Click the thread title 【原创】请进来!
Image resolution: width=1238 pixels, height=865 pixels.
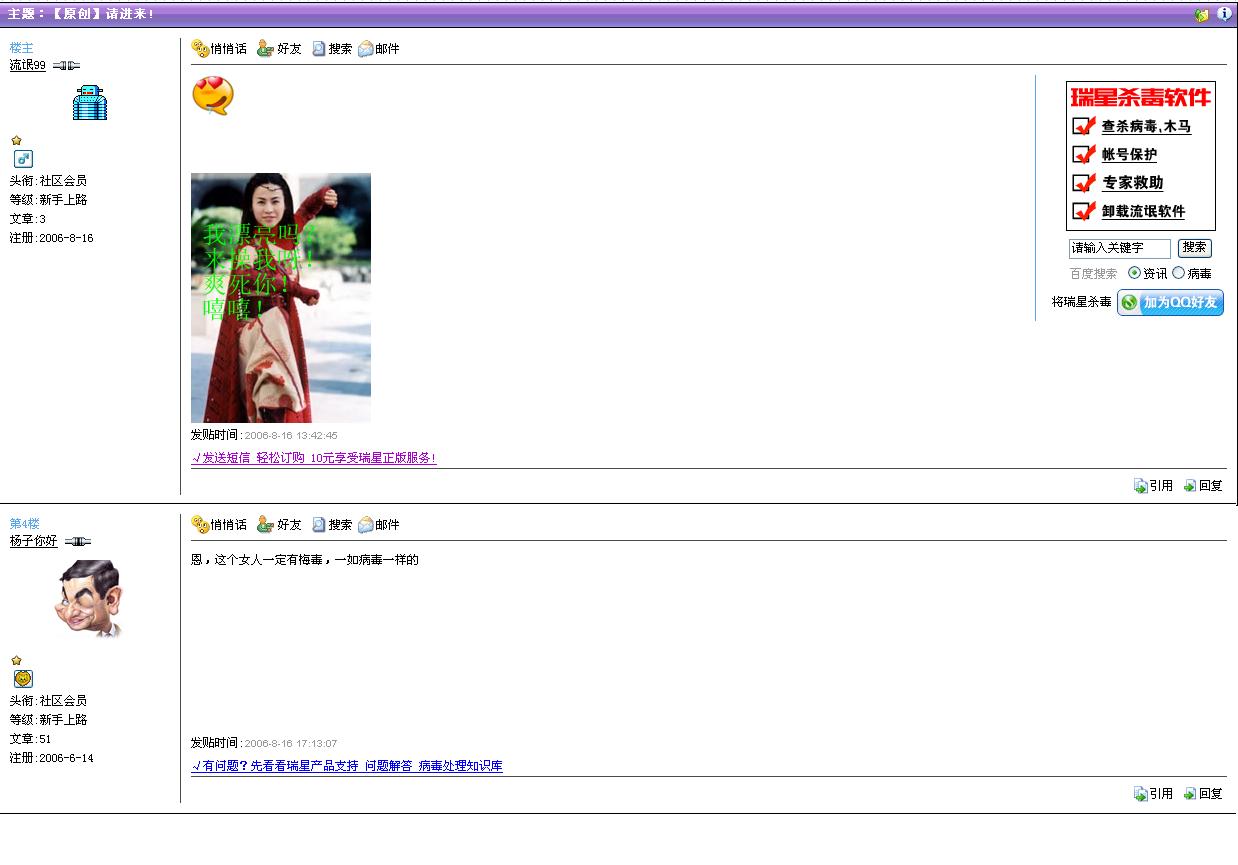coord(100,14)
